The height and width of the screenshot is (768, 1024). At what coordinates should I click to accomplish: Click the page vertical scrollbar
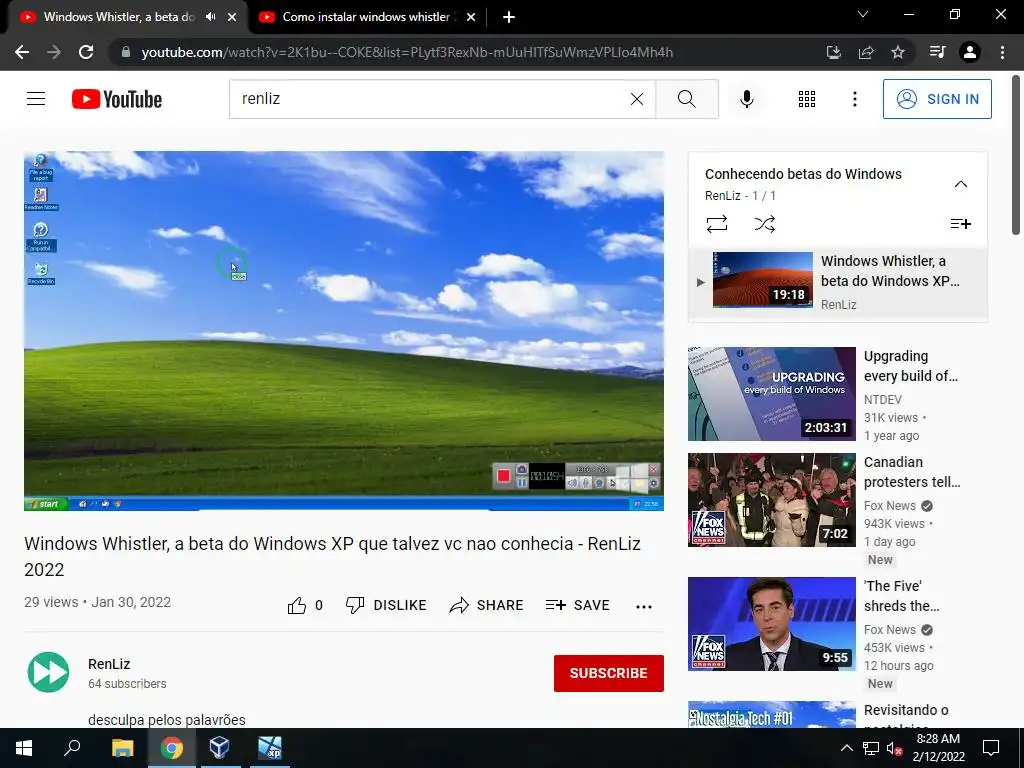pyautogui.click(x=1016, y=155)
